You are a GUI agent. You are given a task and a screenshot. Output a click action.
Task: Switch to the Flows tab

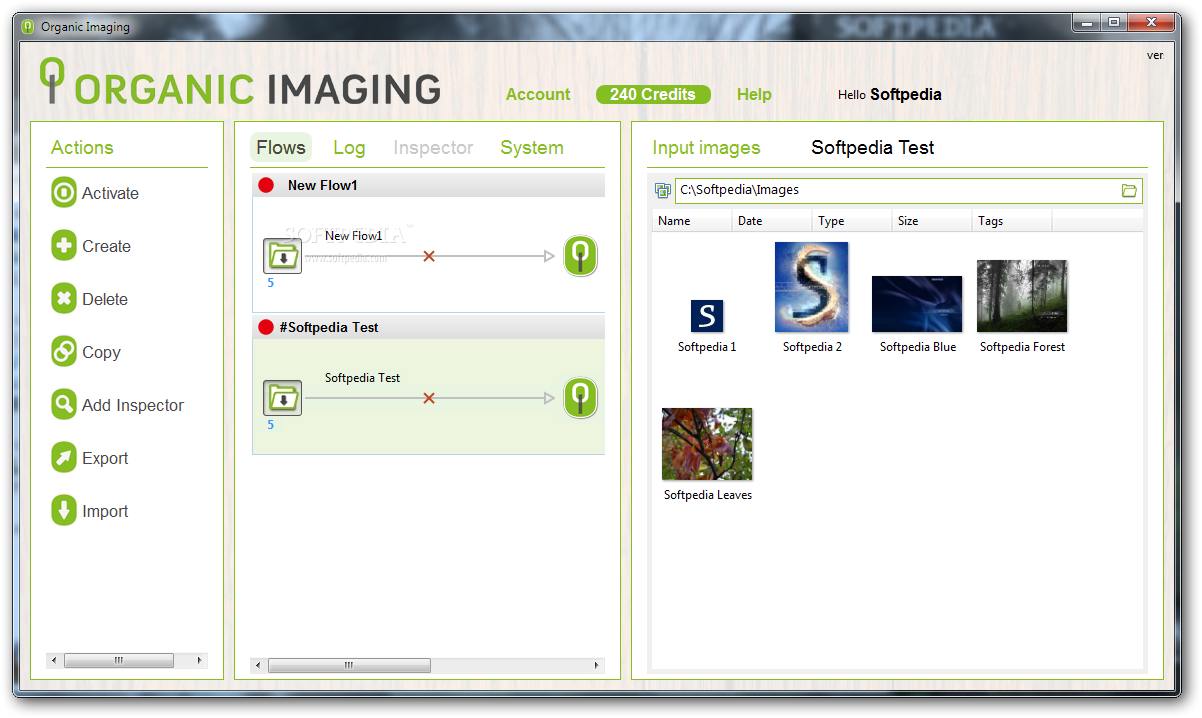pyautogui.click(x=281, y=148)
